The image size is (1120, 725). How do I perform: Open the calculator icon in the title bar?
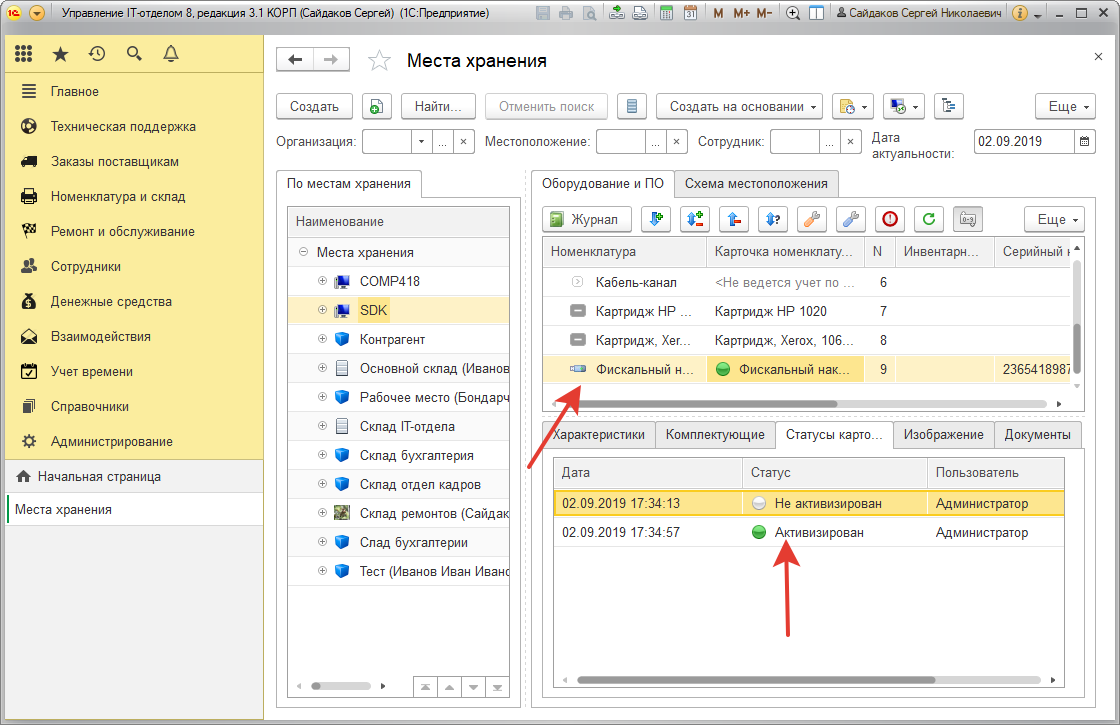[x=666, y=13]
